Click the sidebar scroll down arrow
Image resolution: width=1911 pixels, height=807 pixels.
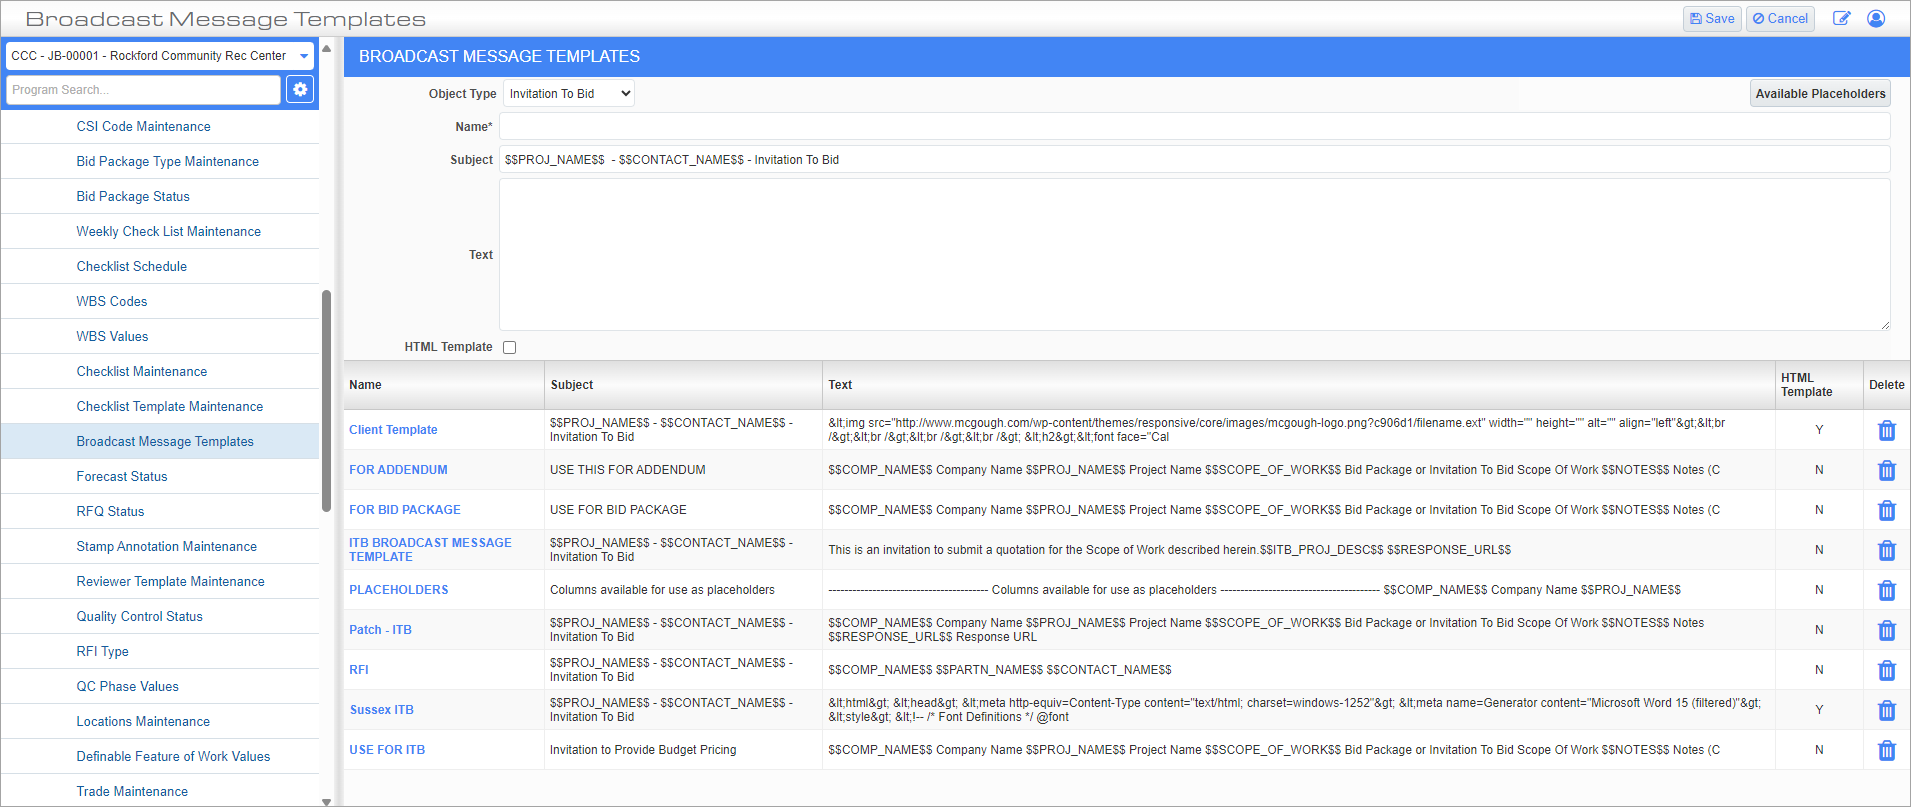pyautogui.click(x=326, y=801)
